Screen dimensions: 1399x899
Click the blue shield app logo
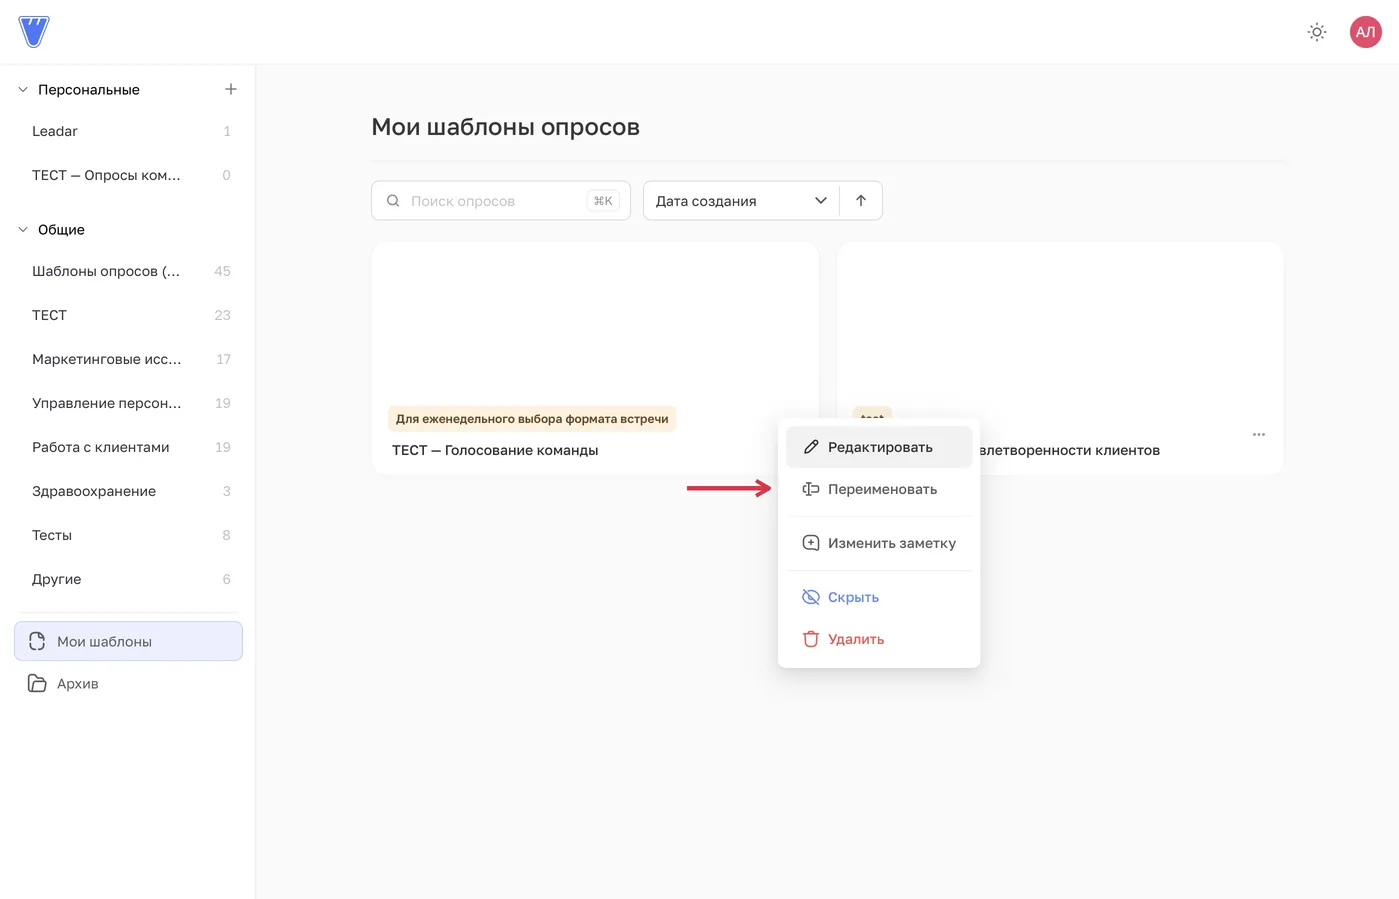click(x=34, y=32)
